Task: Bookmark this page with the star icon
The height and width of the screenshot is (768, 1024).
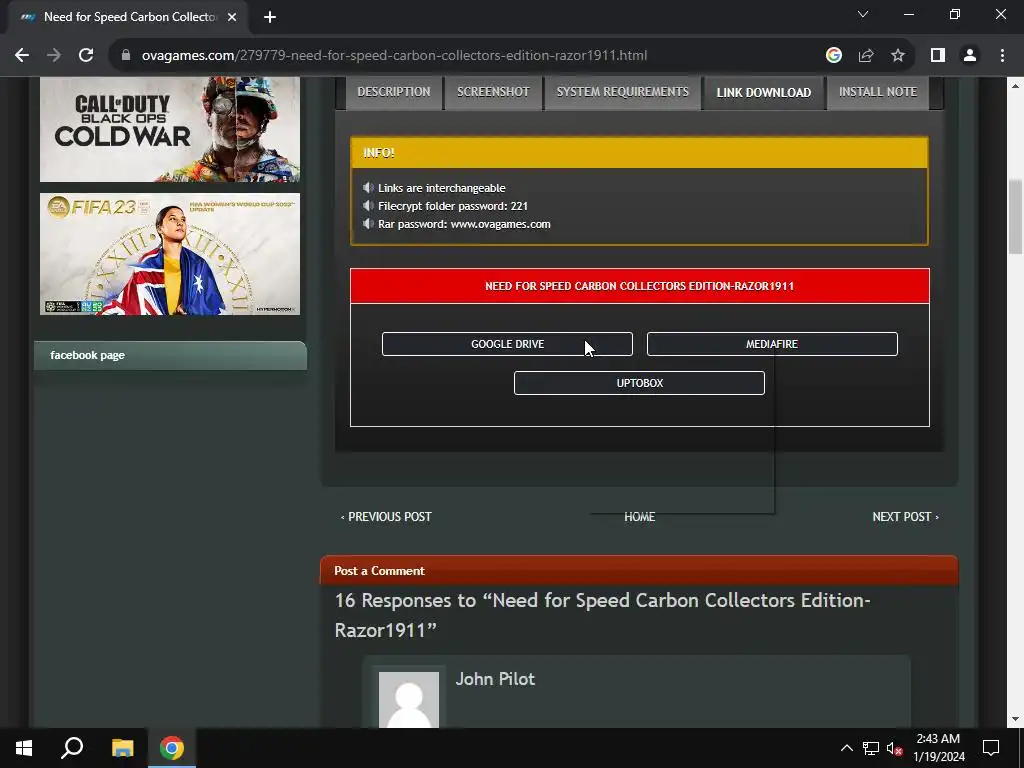Action: (898, 56)
